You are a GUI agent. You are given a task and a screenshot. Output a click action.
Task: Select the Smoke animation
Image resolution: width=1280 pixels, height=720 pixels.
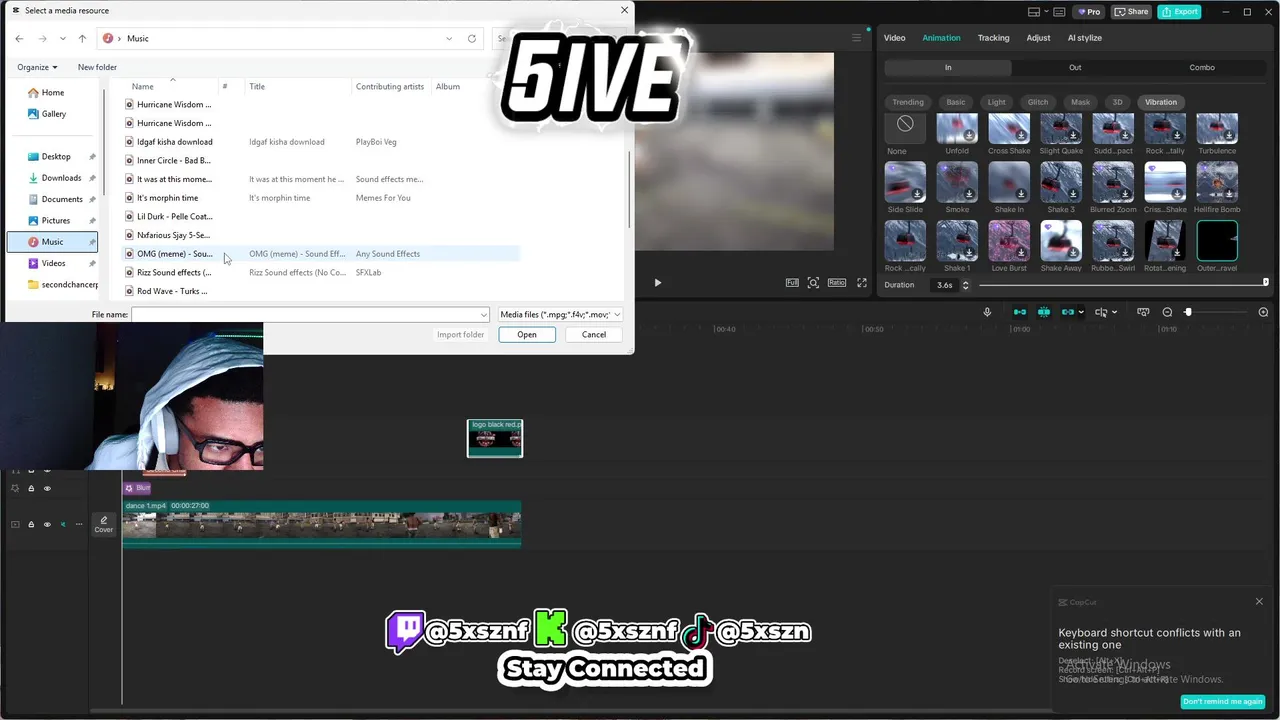(x=957, y=182)
